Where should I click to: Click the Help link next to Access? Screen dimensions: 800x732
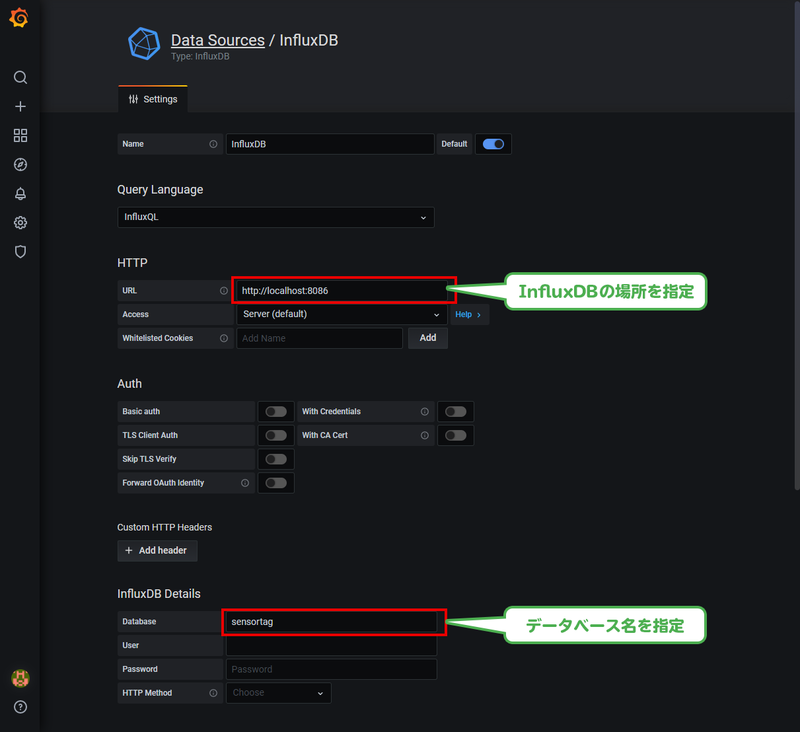pos(468,315)
